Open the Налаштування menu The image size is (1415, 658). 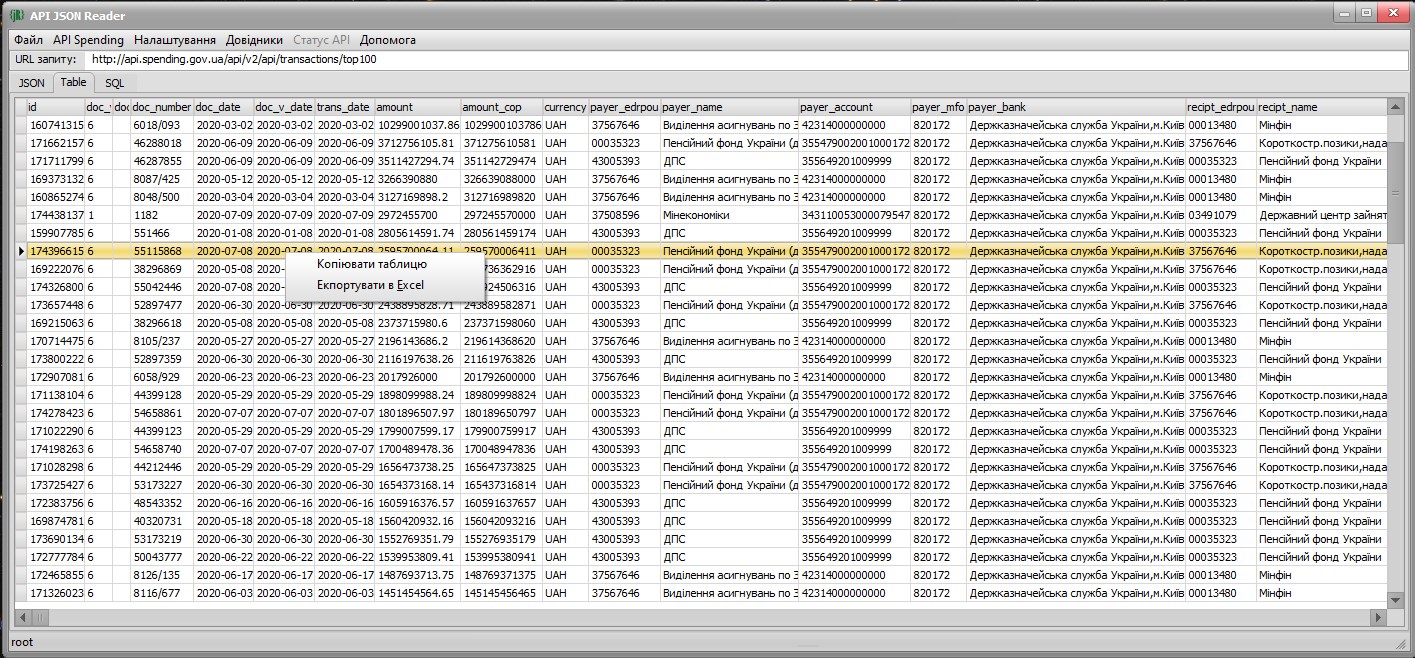175,40
